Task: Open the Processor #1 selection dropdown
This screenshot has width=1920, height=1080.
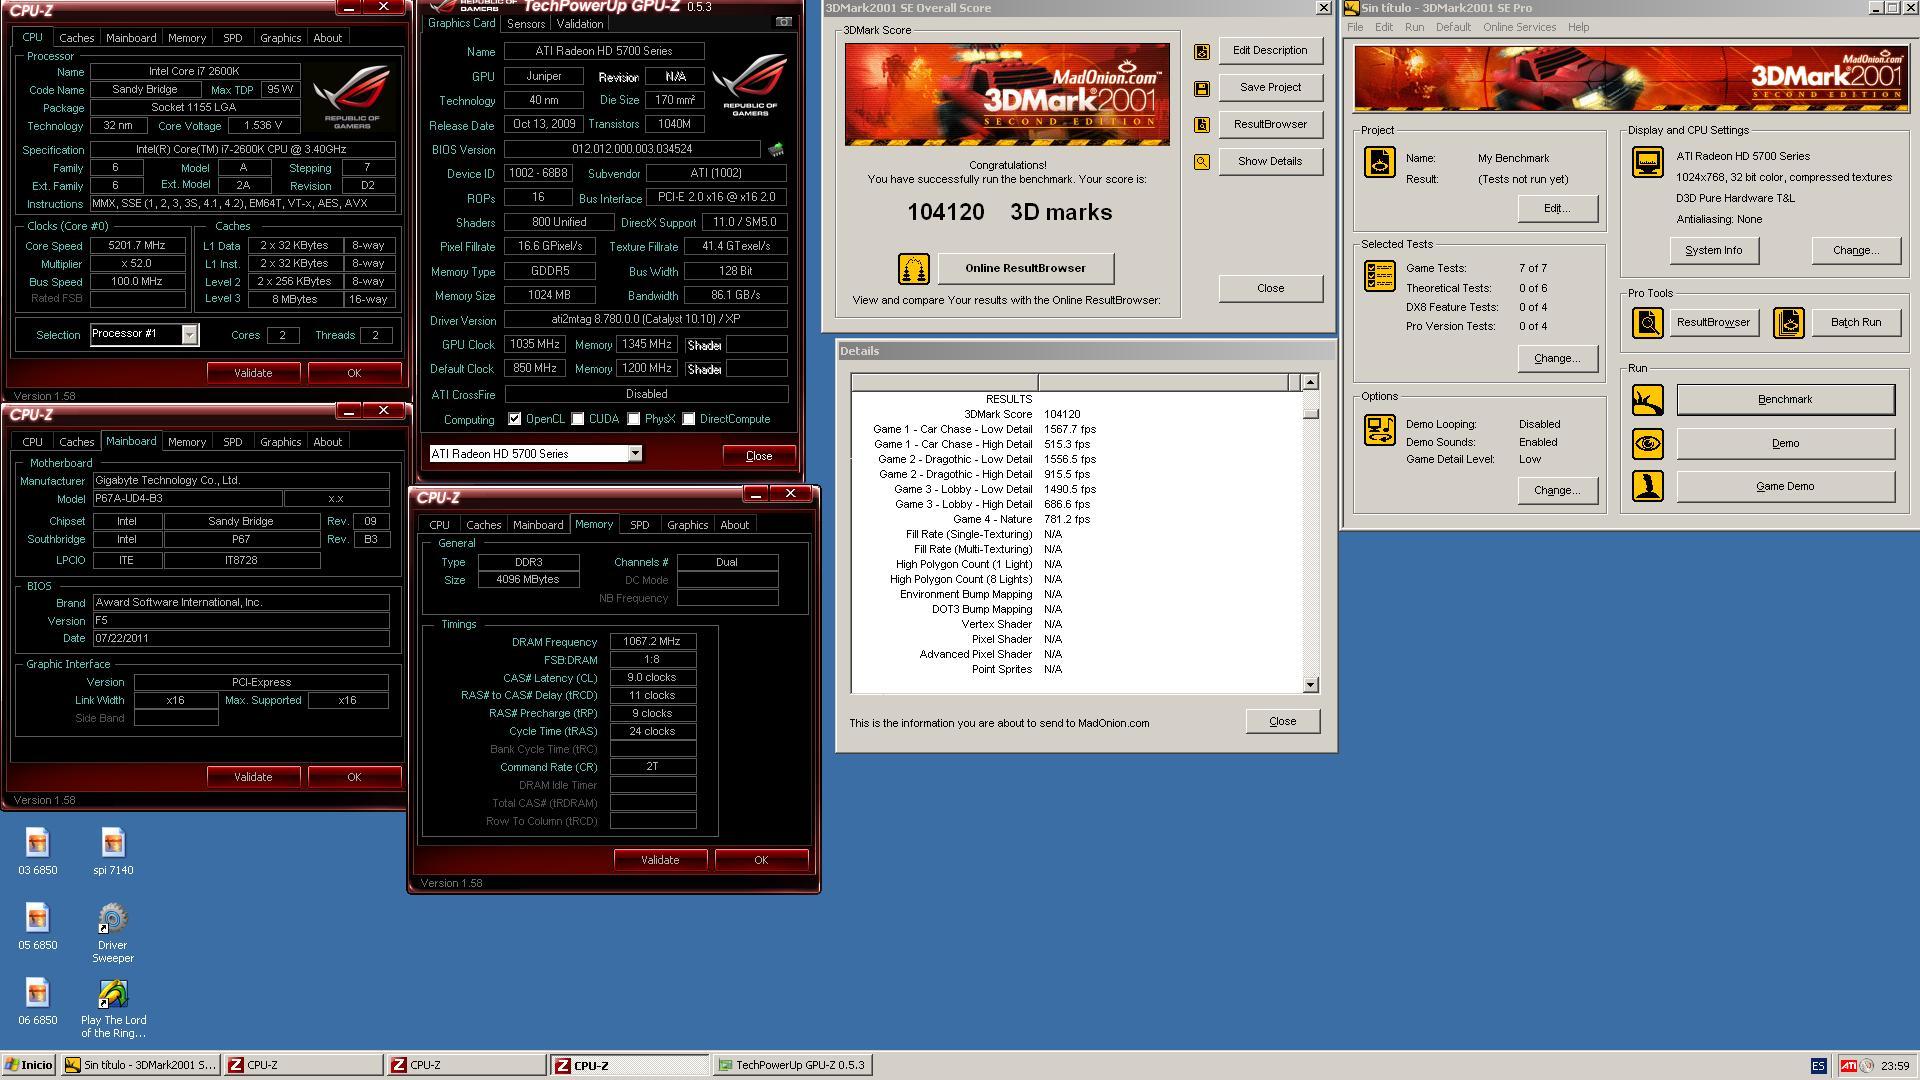Action: click(189, 334)
